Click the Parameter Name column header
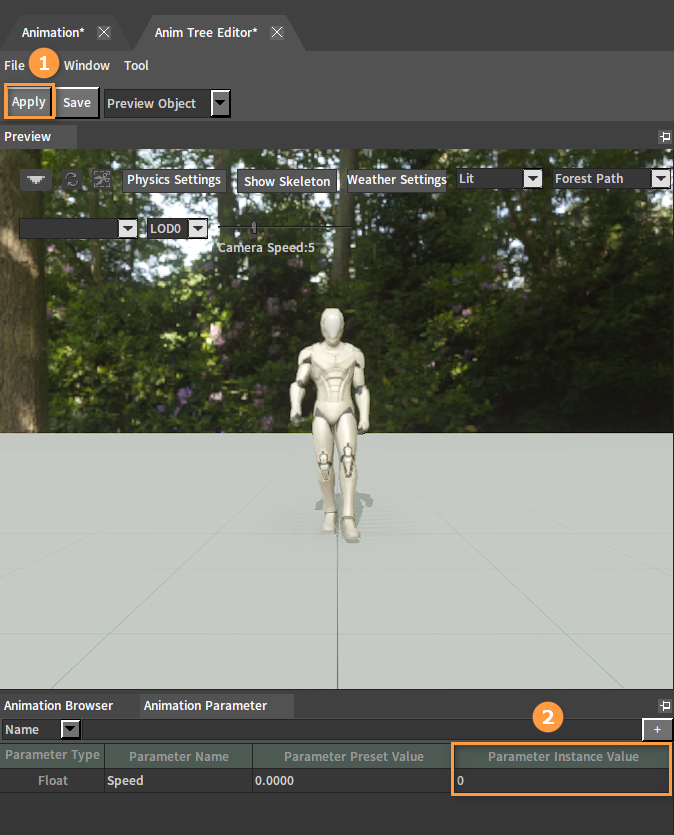The width and height of the screenshot is (674, 835). 178,756
